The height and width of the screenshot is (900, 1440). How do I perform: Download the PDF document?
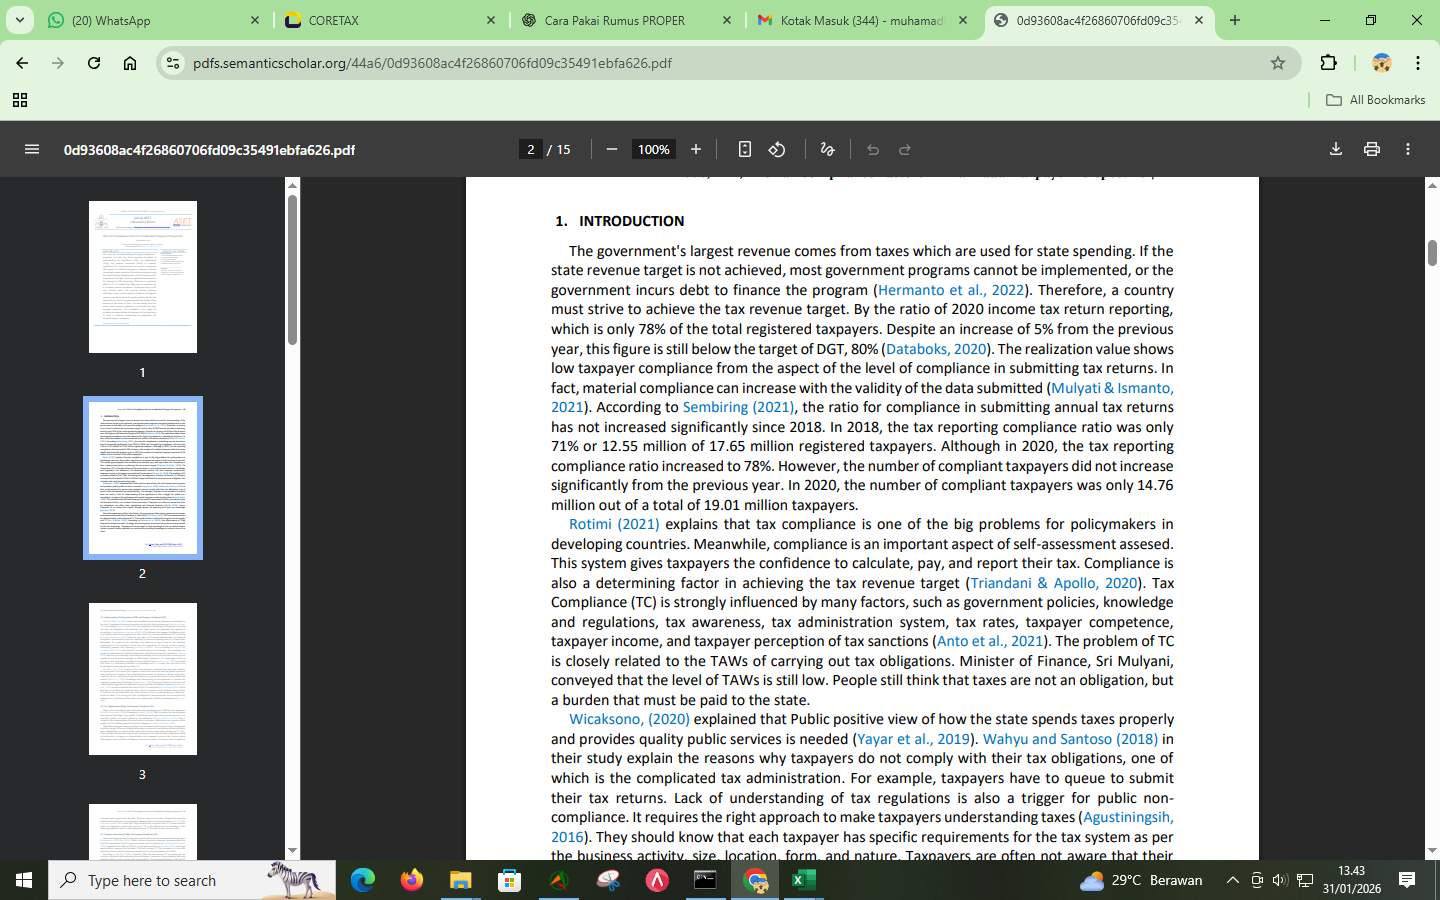coord(1336,149)
